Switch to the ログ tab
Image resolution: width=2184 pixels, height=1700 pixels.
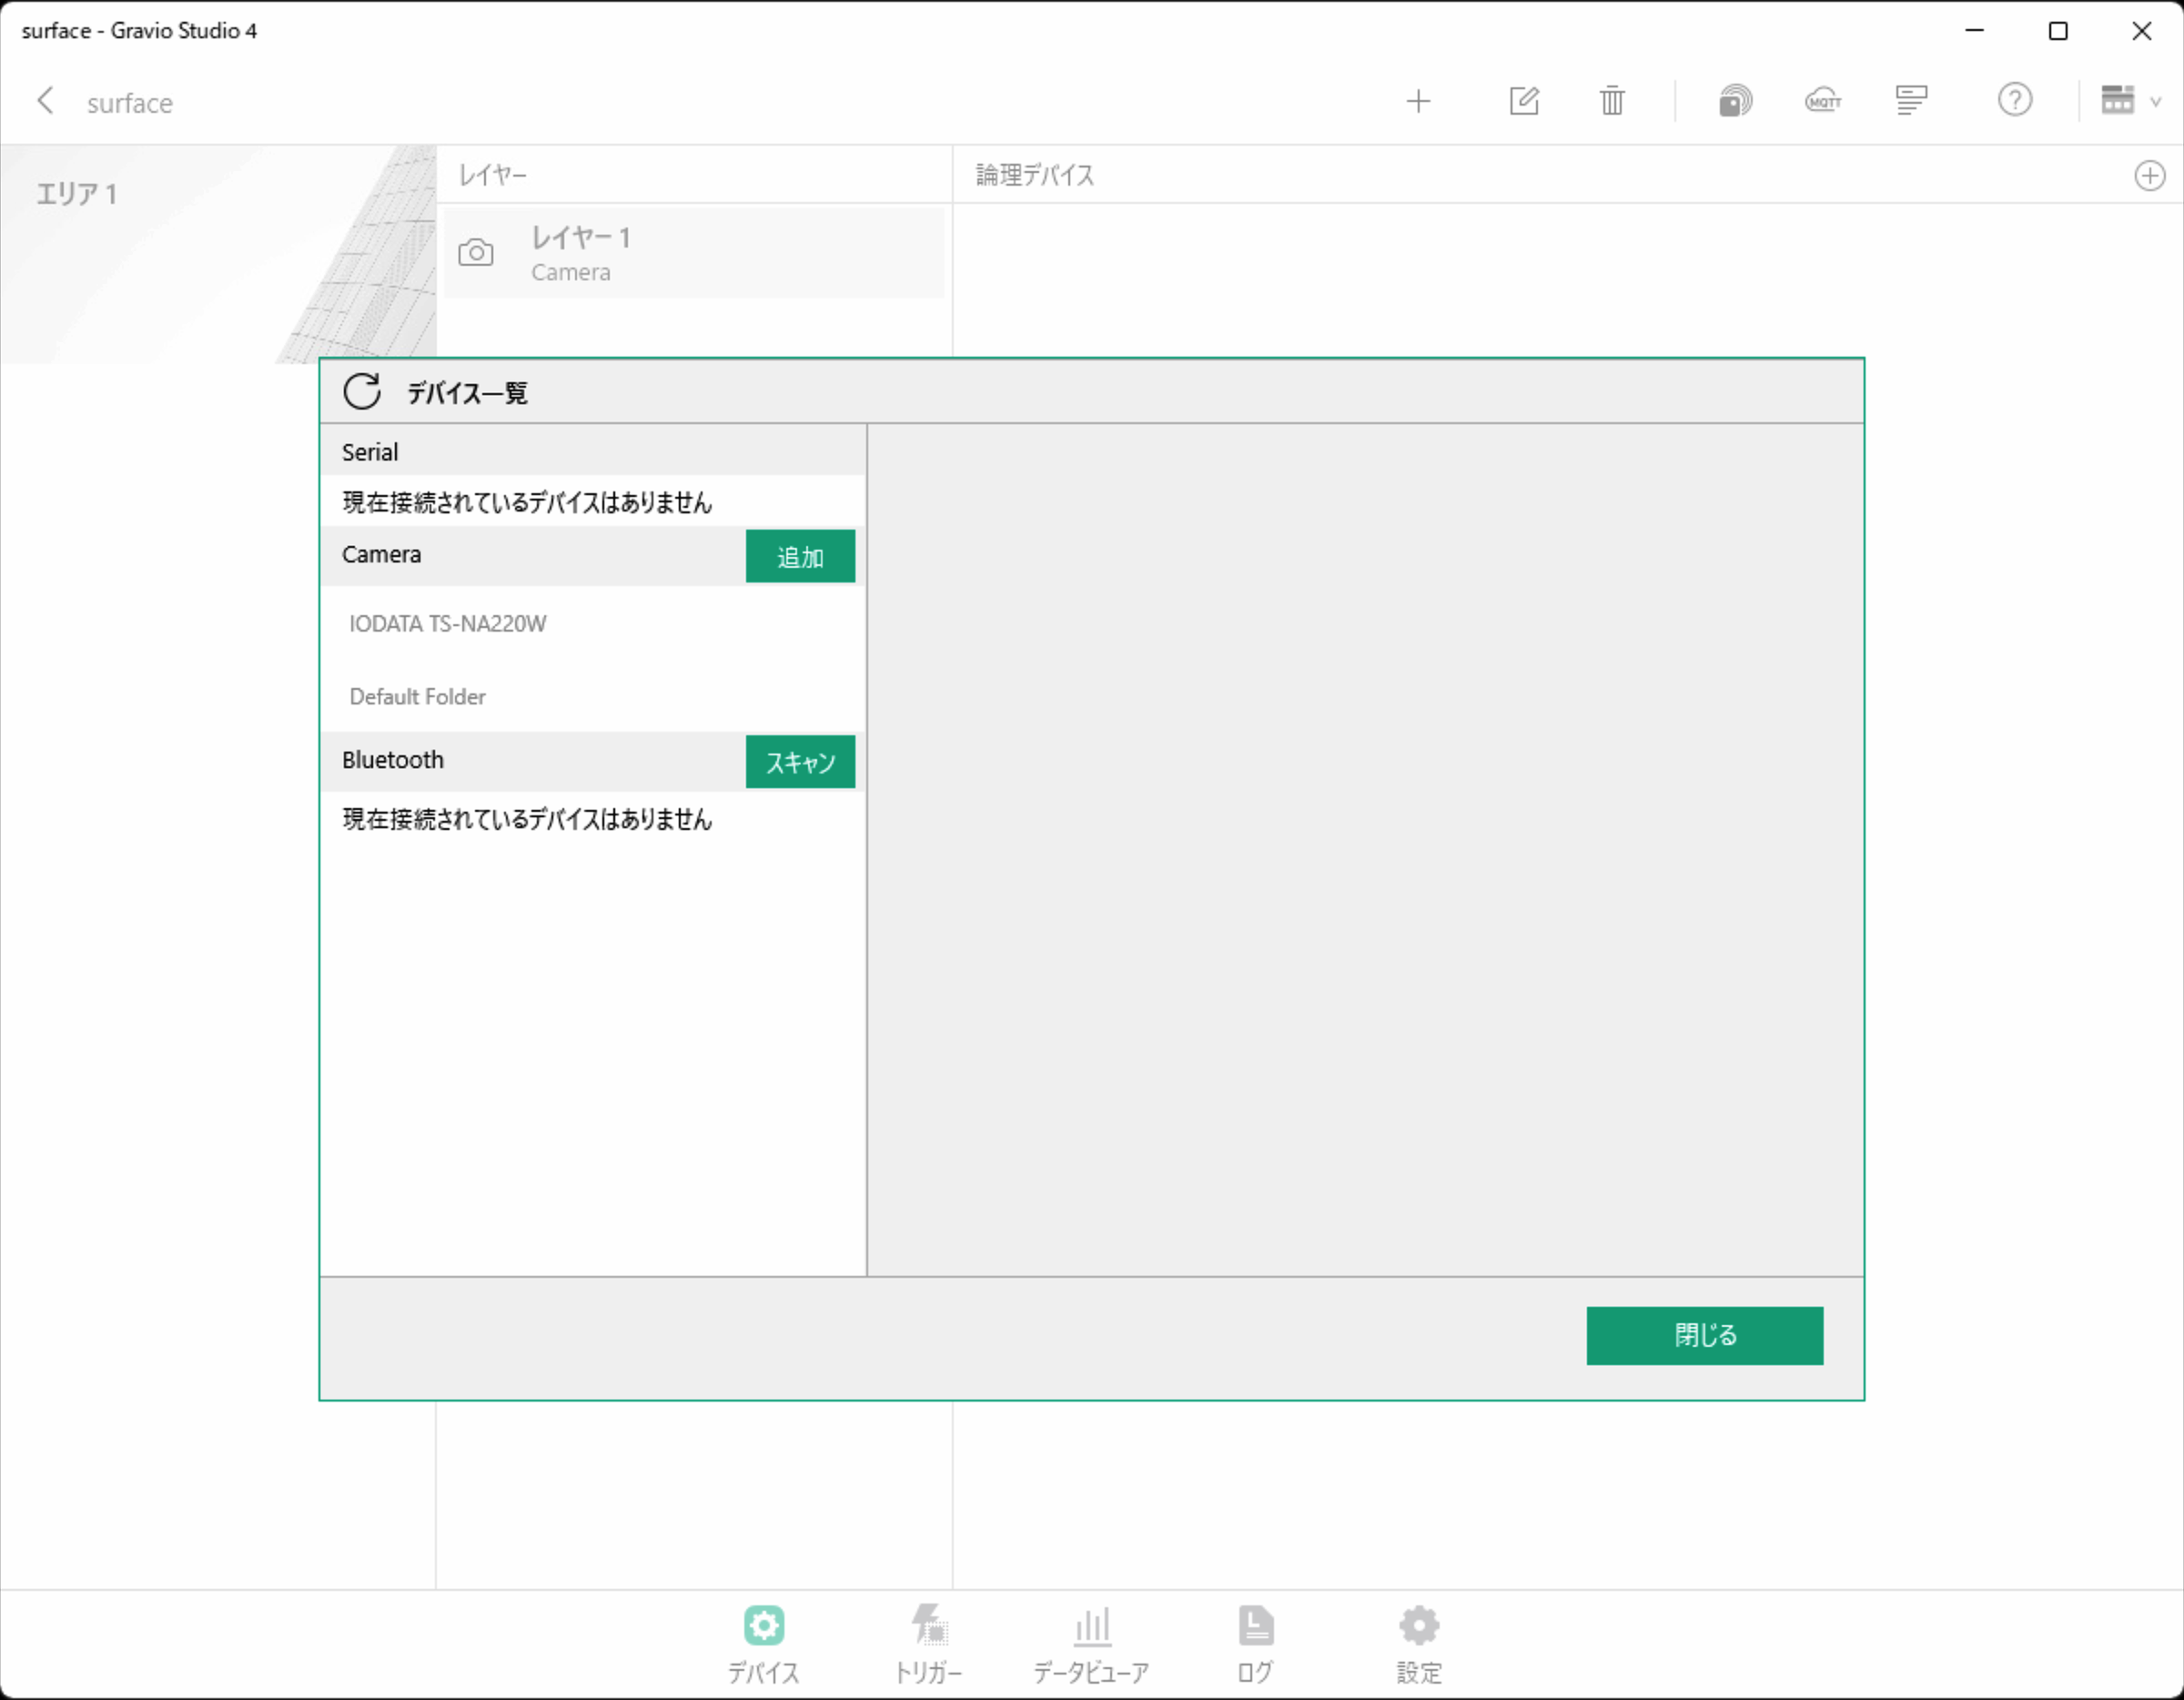1255,1646
